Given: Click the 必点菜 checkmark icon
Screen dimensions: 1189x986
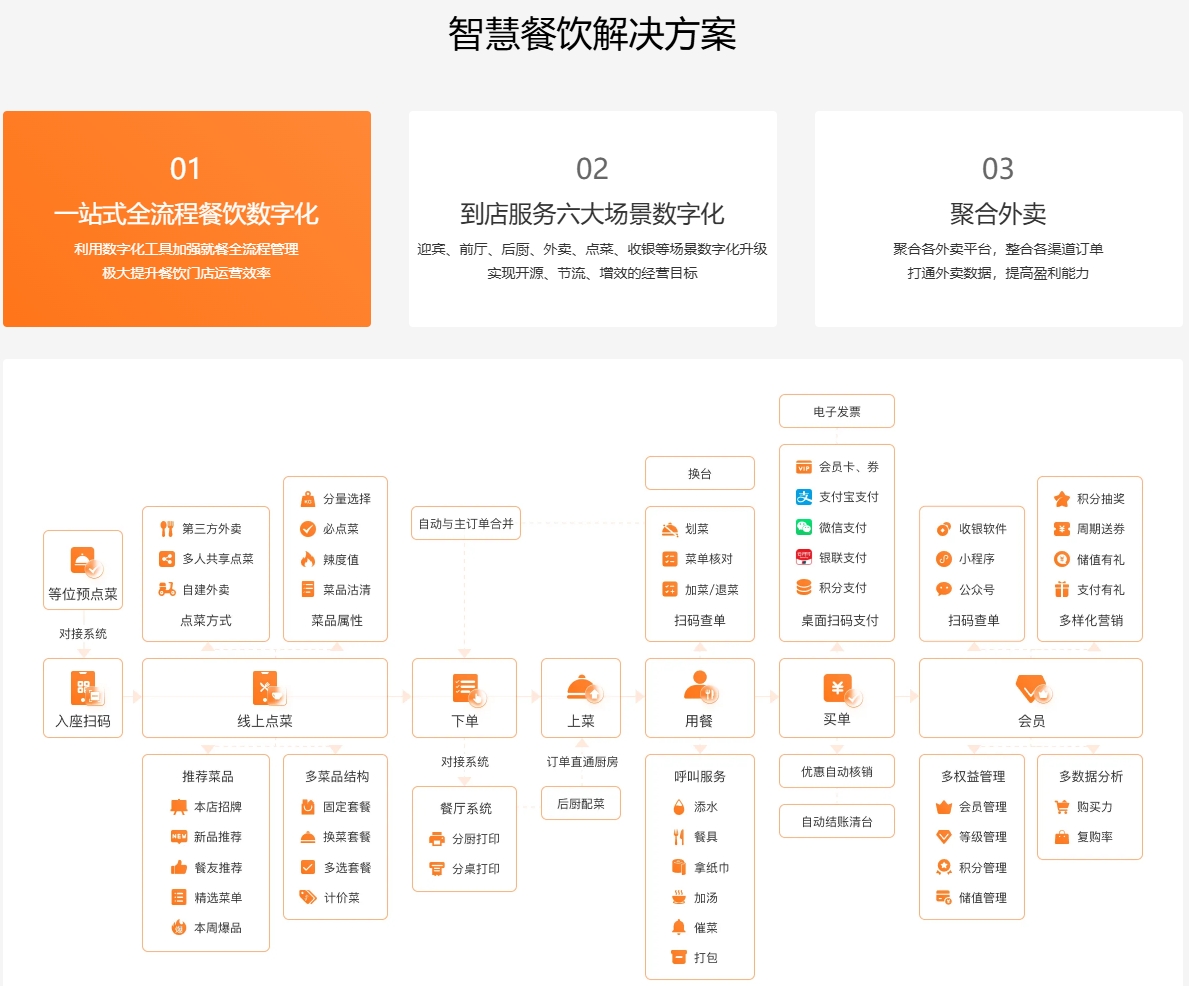Looking at the screenshot, I should (x=308, y=529).
